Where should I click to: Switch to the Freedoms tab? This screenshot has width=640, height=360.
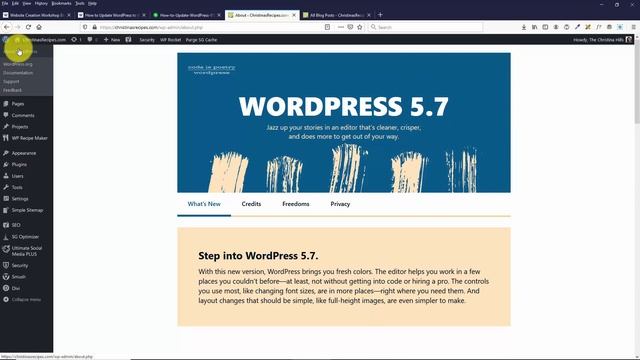(x=296, y=204)
